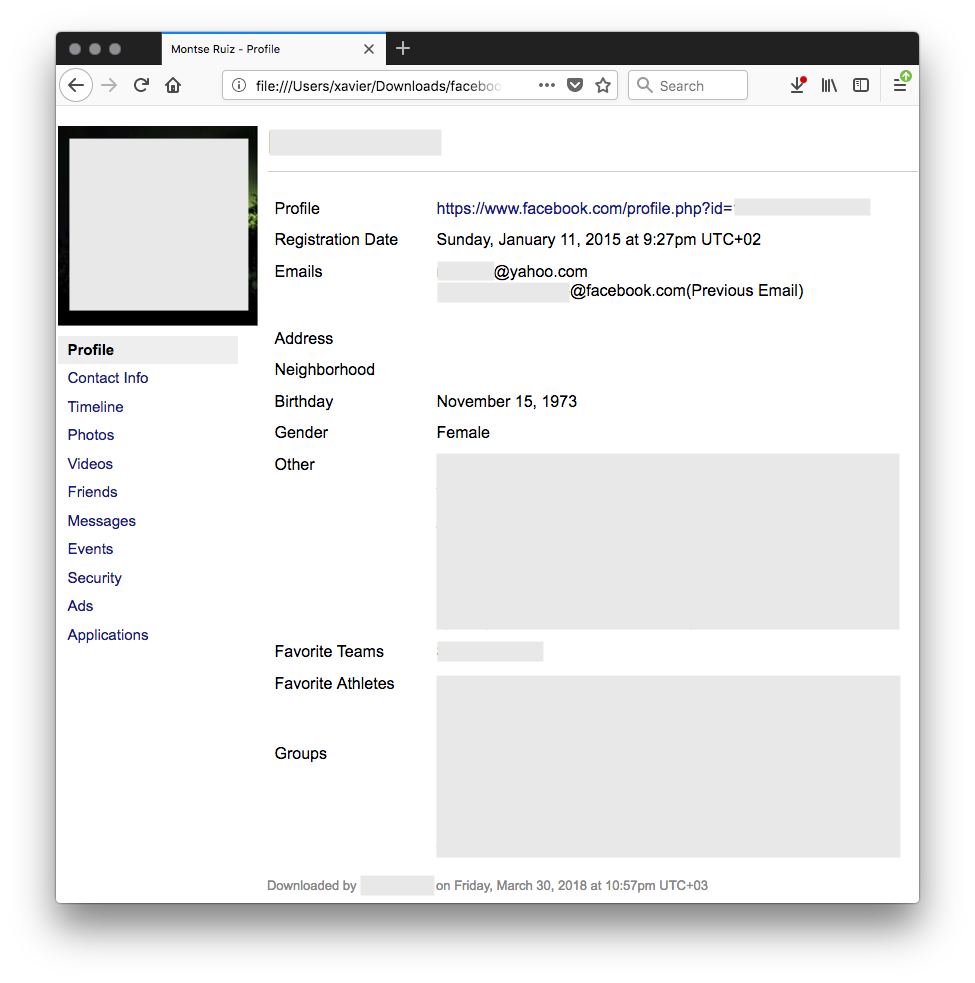Navigate to the Photos section

pyautogui.click(x=90, y=434)
